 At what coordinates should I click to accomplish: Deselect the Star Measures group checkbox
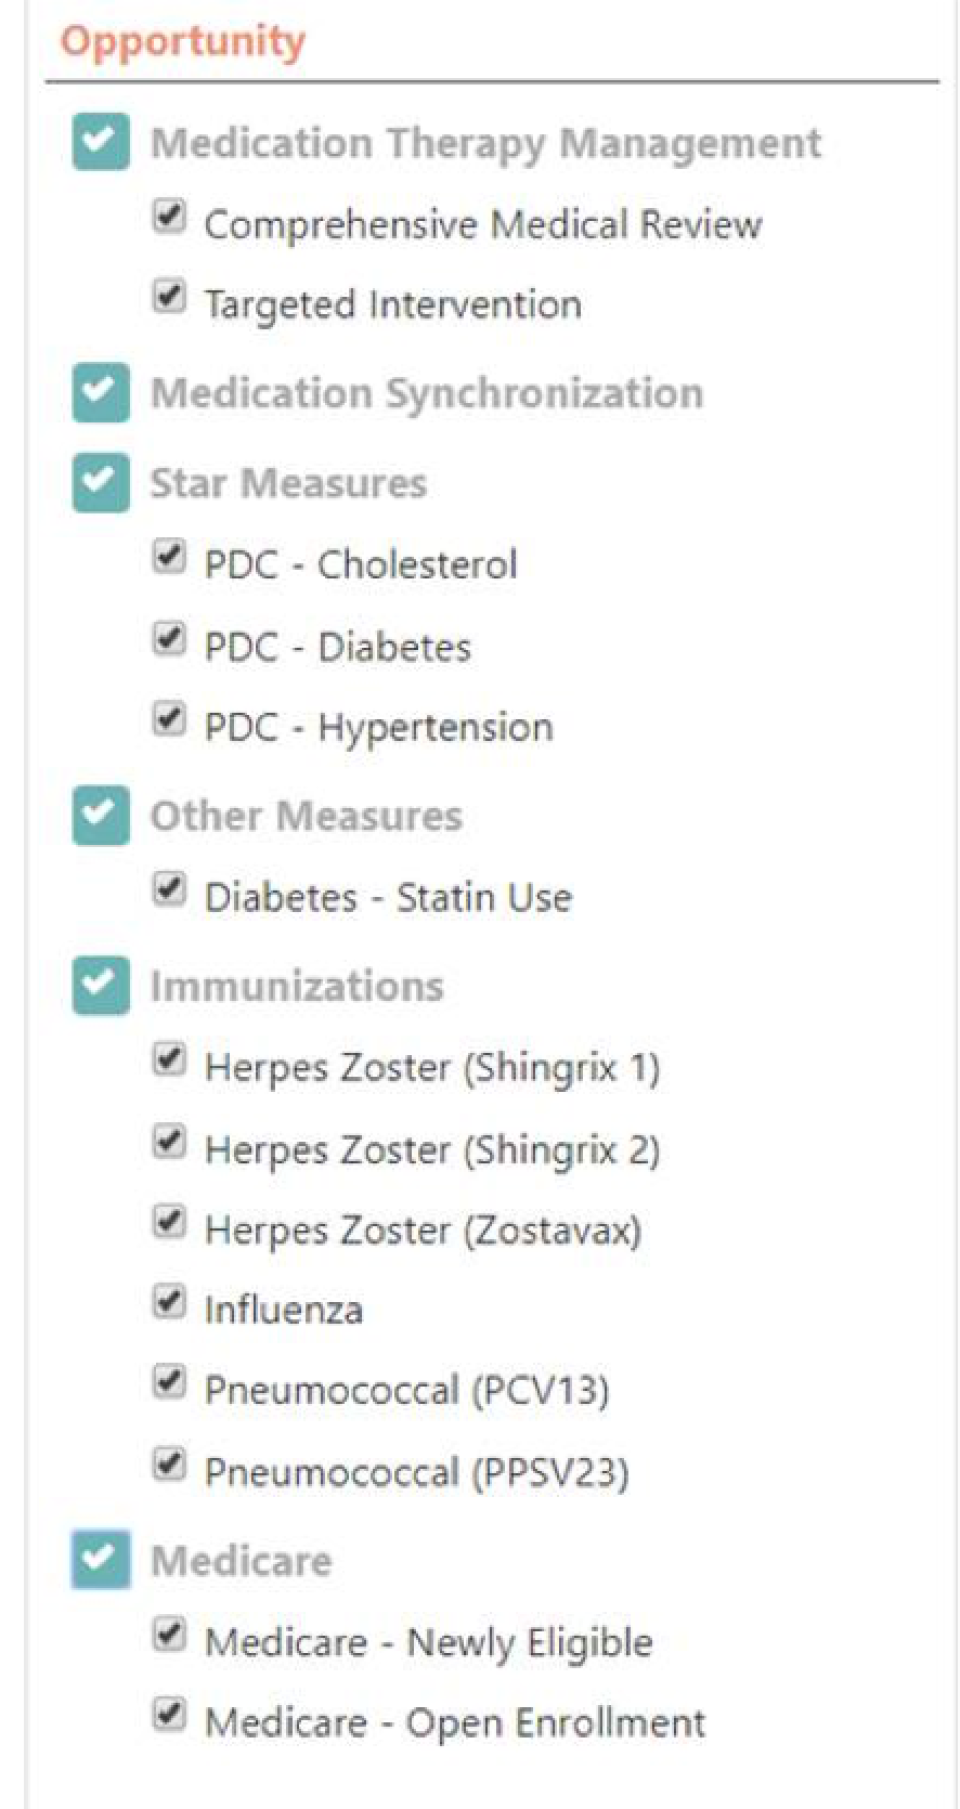pyautogui.click(x=100, y=481)
